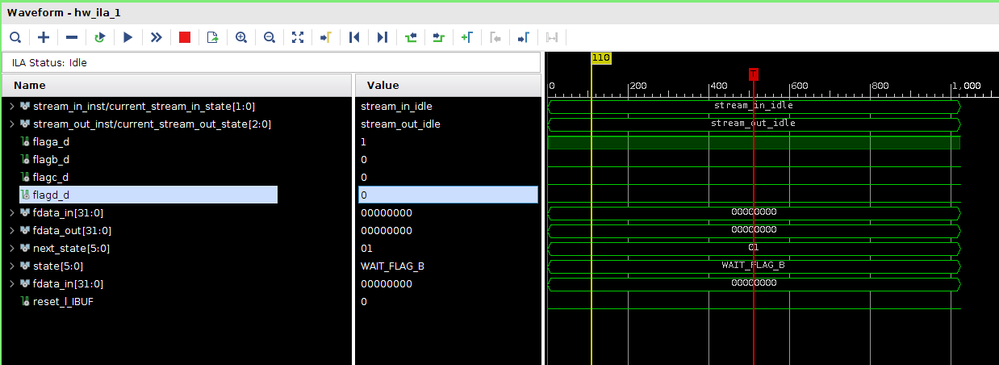Zoom out of the waveform
Screen dimensions: 999x365
[x=270, y=38]
